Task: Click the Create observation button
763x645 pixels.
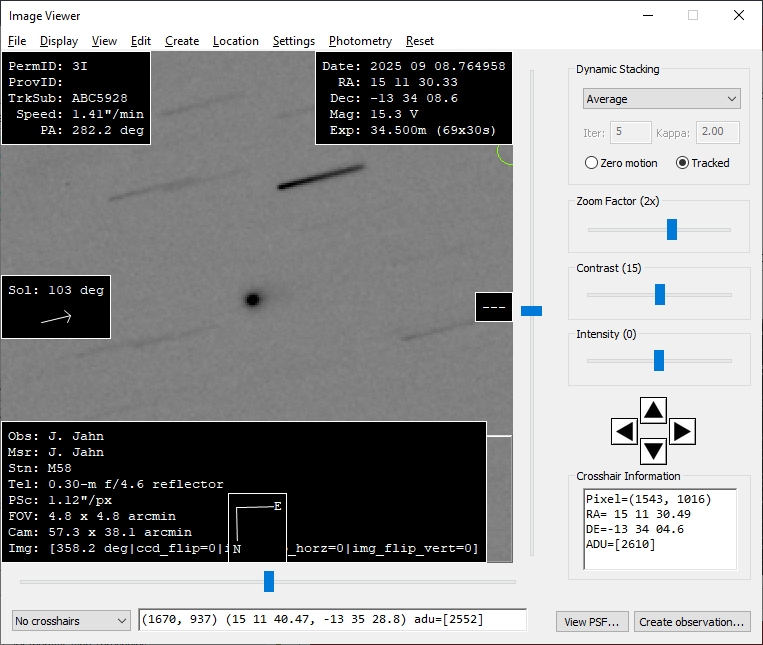Action: coord(692,621)
